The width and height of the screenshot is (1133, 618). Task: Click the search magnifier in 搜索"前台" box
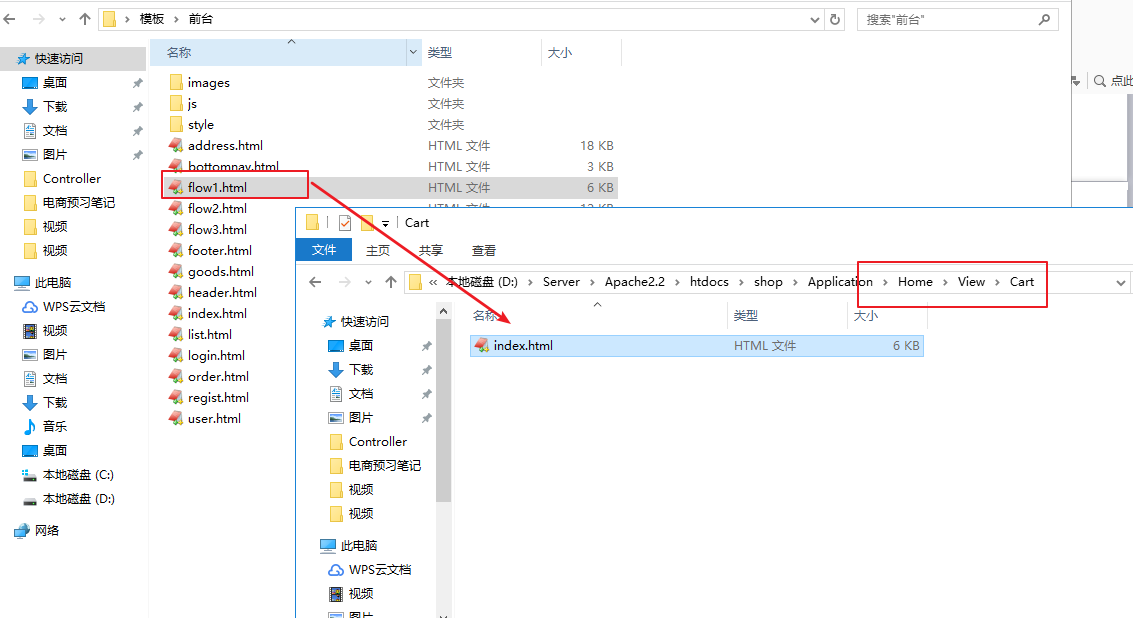click(x=1043, y=19)
